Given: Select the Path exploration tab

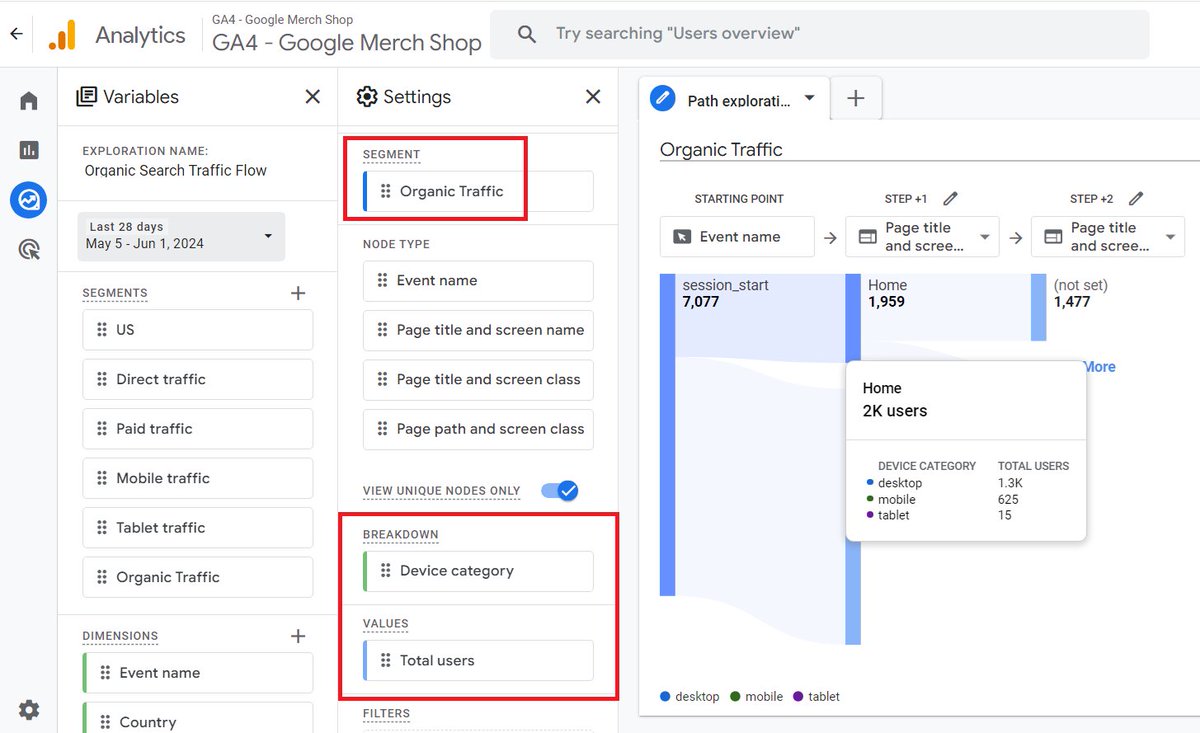Looking at the screenshot, I should [x=734, y=98].
